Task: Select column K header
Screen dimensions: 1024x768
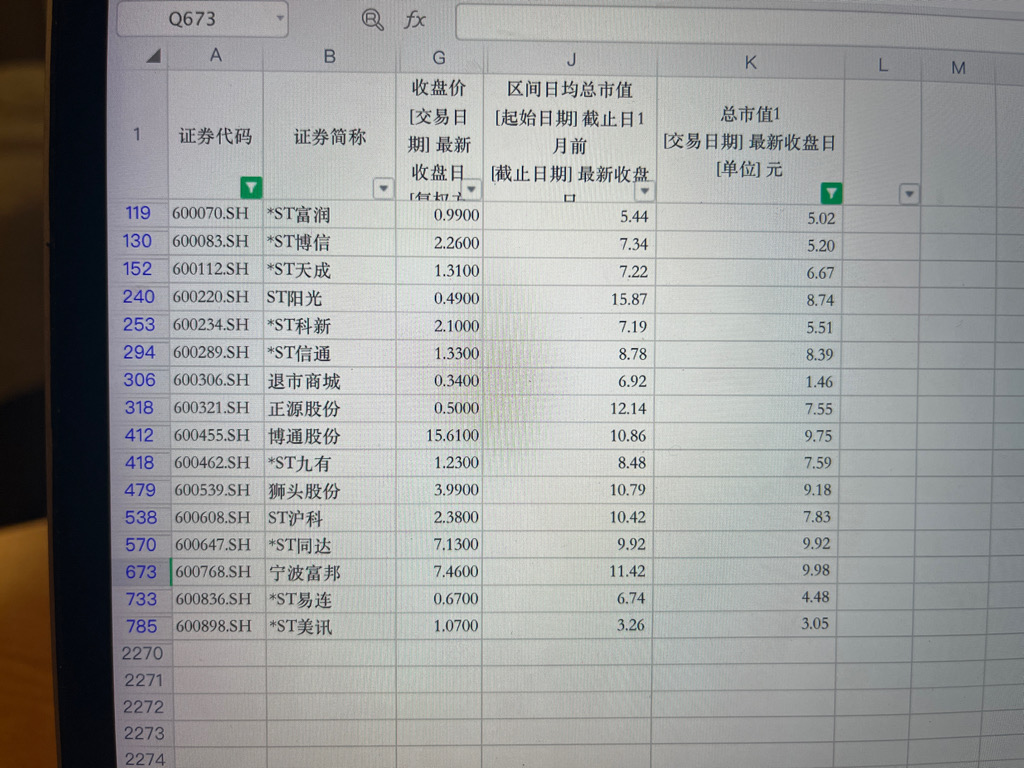Action: [750, 63]
